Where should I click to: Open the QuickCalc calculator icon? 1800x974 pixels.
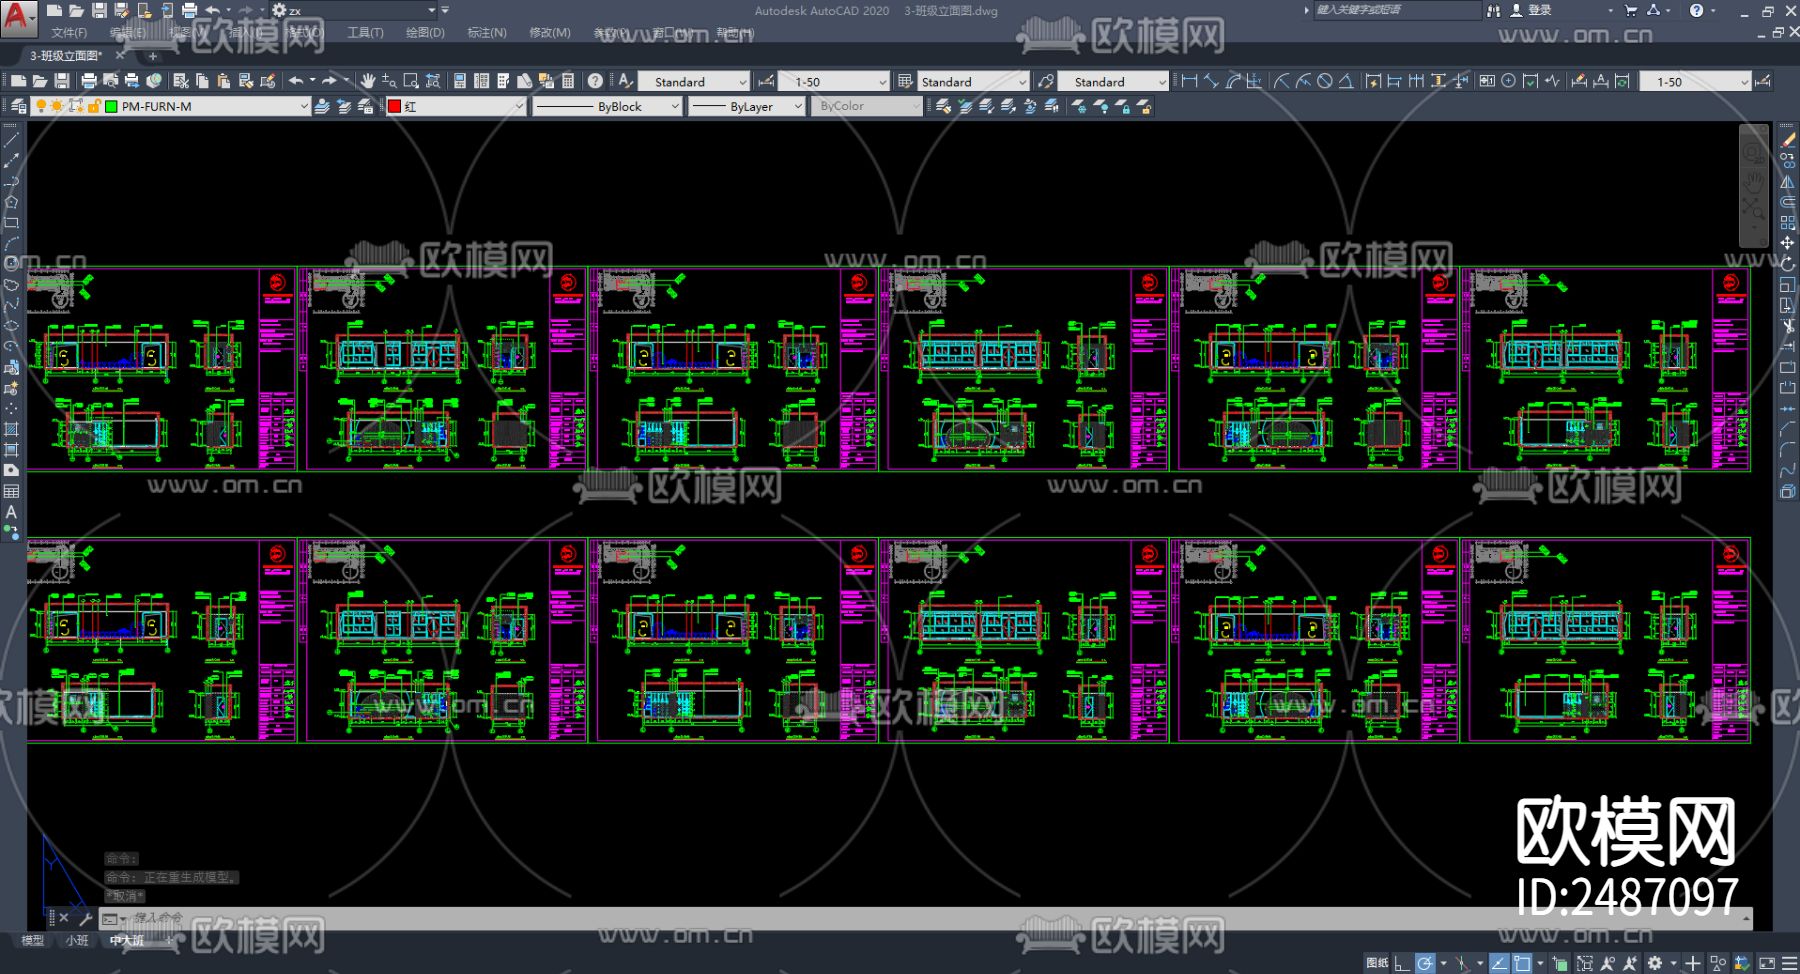(568, 81)
